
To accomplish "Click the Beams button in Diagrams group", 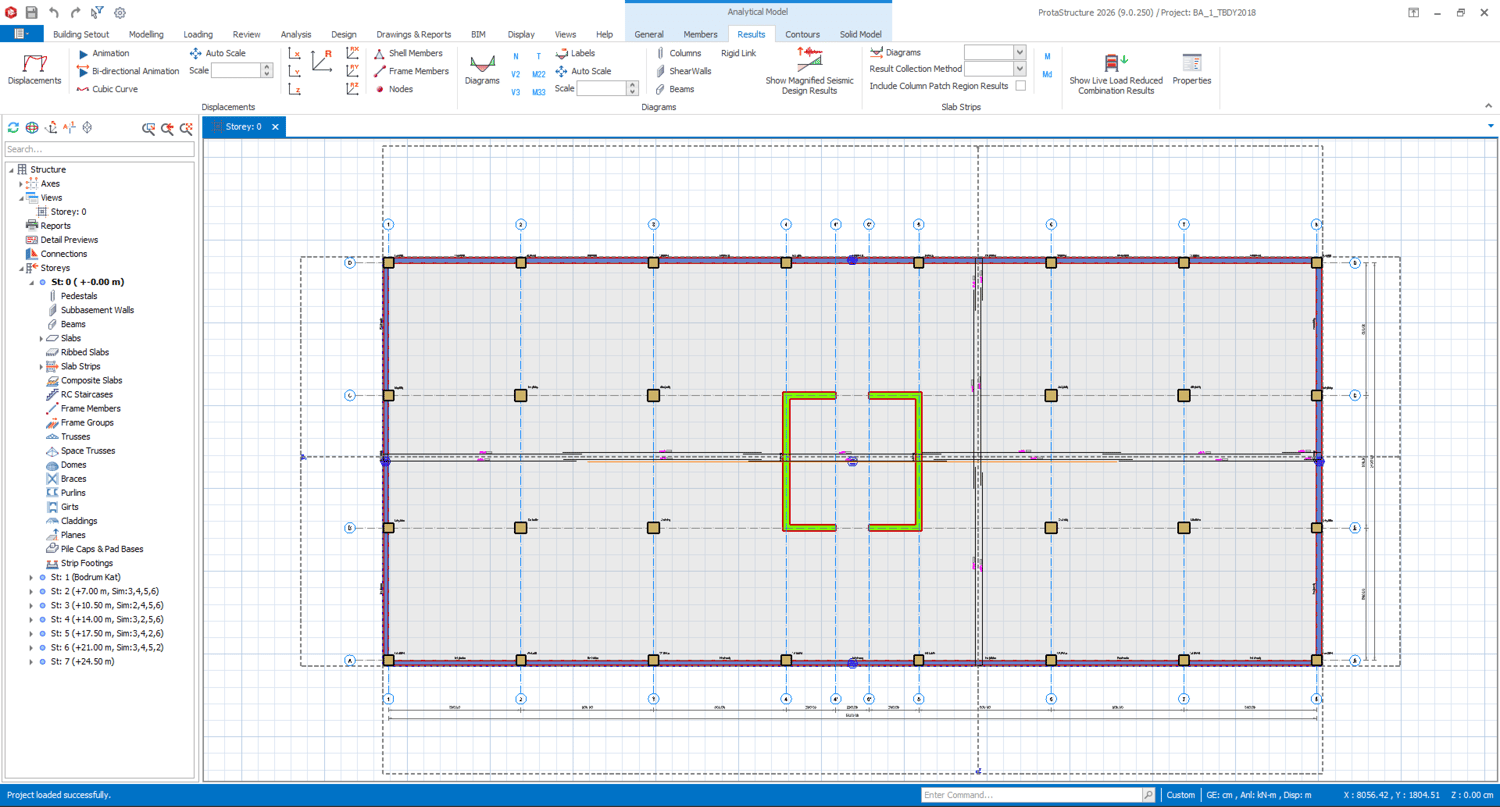I will click(675, 89).
